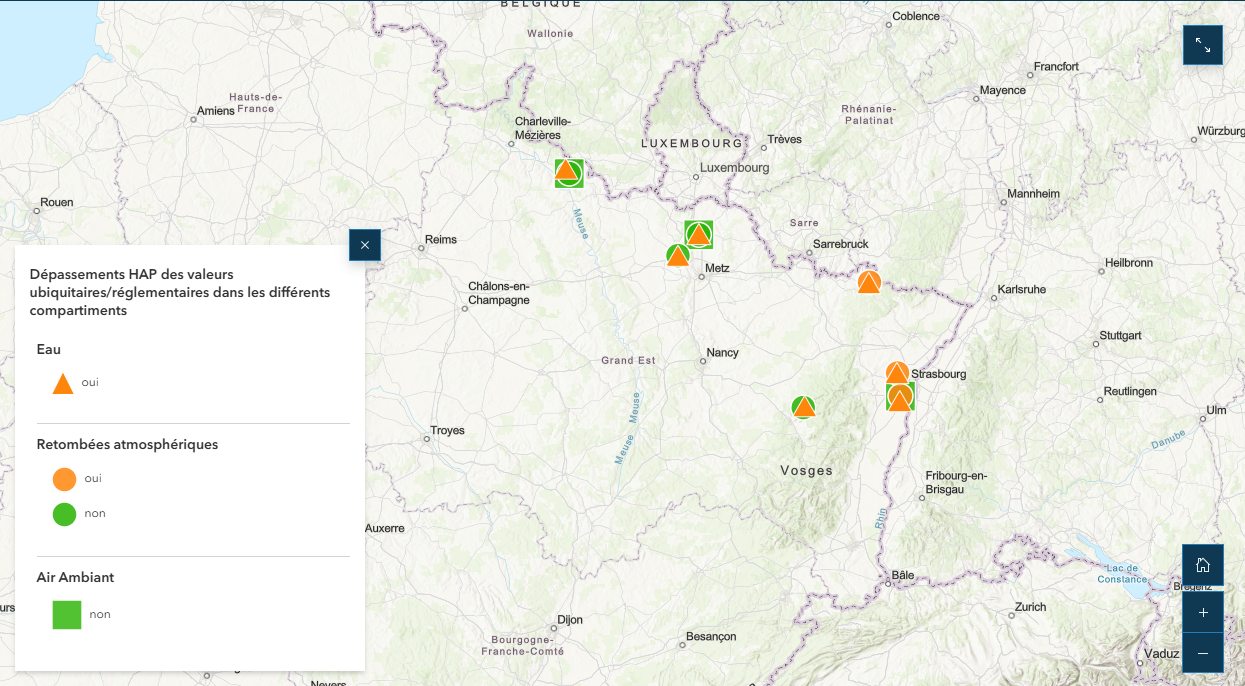Viewport: 1245px width, 686px height.
Task: Click the Nancy city label
Action: click(722, 353)
